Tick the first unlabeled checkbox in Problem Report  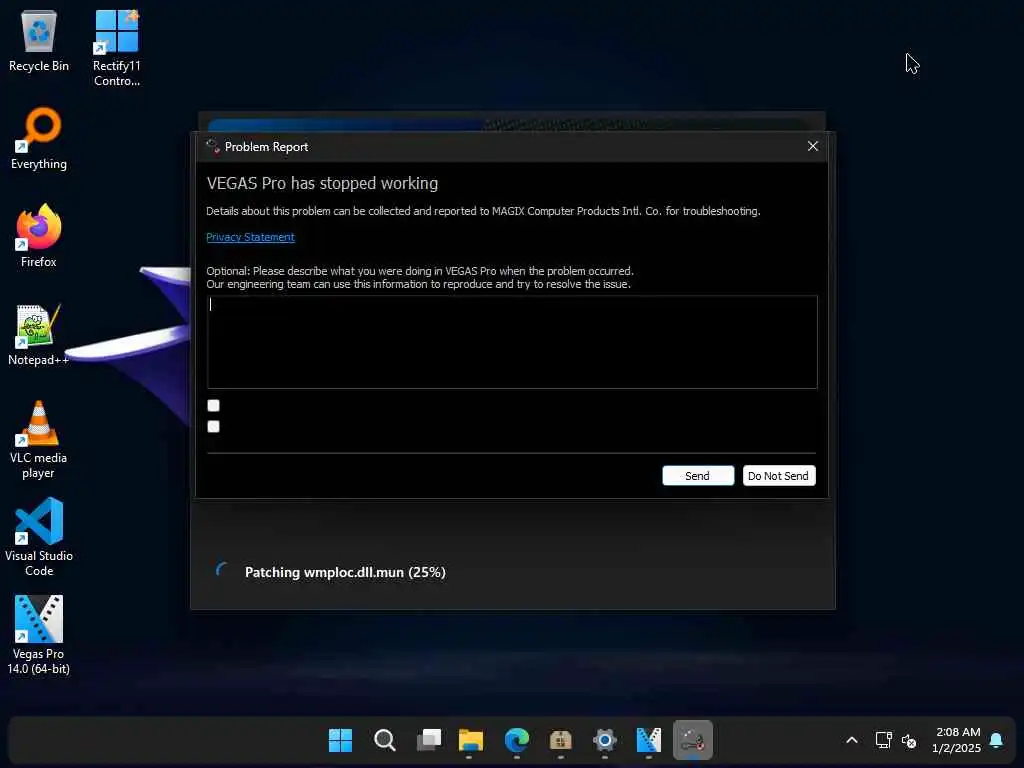click(x=214, y=406)
